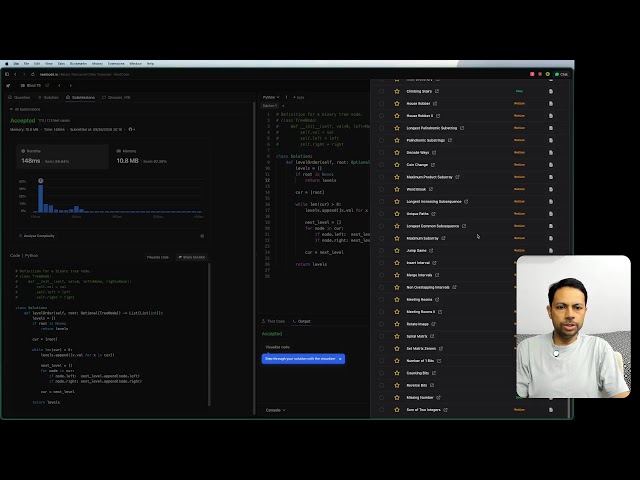Image resolution: width=640 pixels, height=480 pixels.
Task: Mark Maximum Product Subarray as completed
Action: [381, 177]
